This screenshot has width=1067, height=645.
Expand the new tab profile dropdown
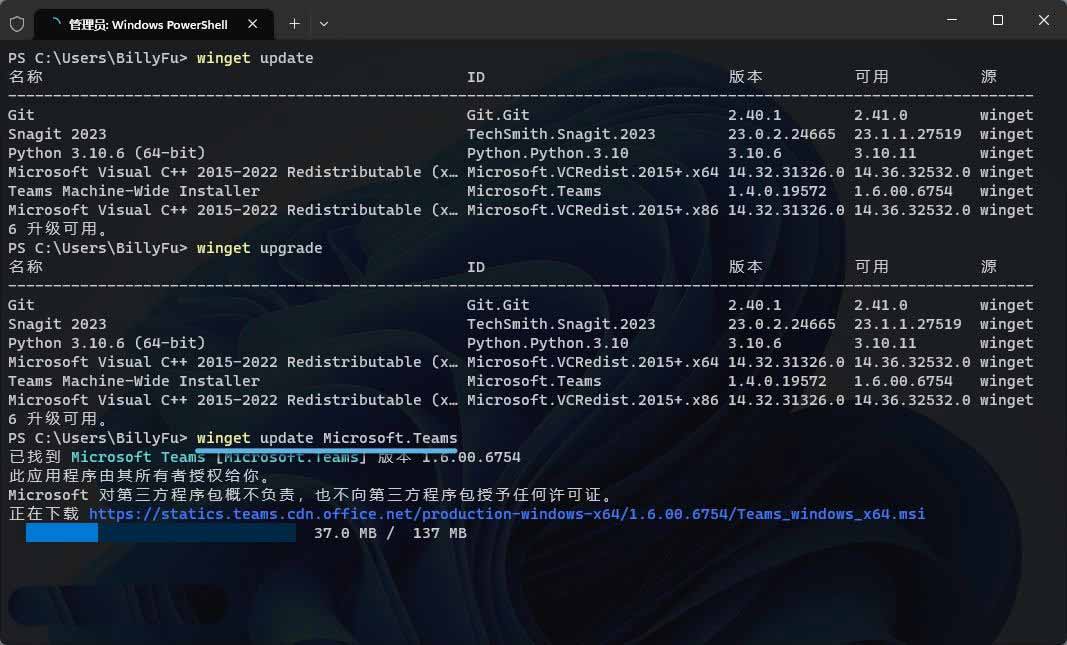[x=324, y=24]
